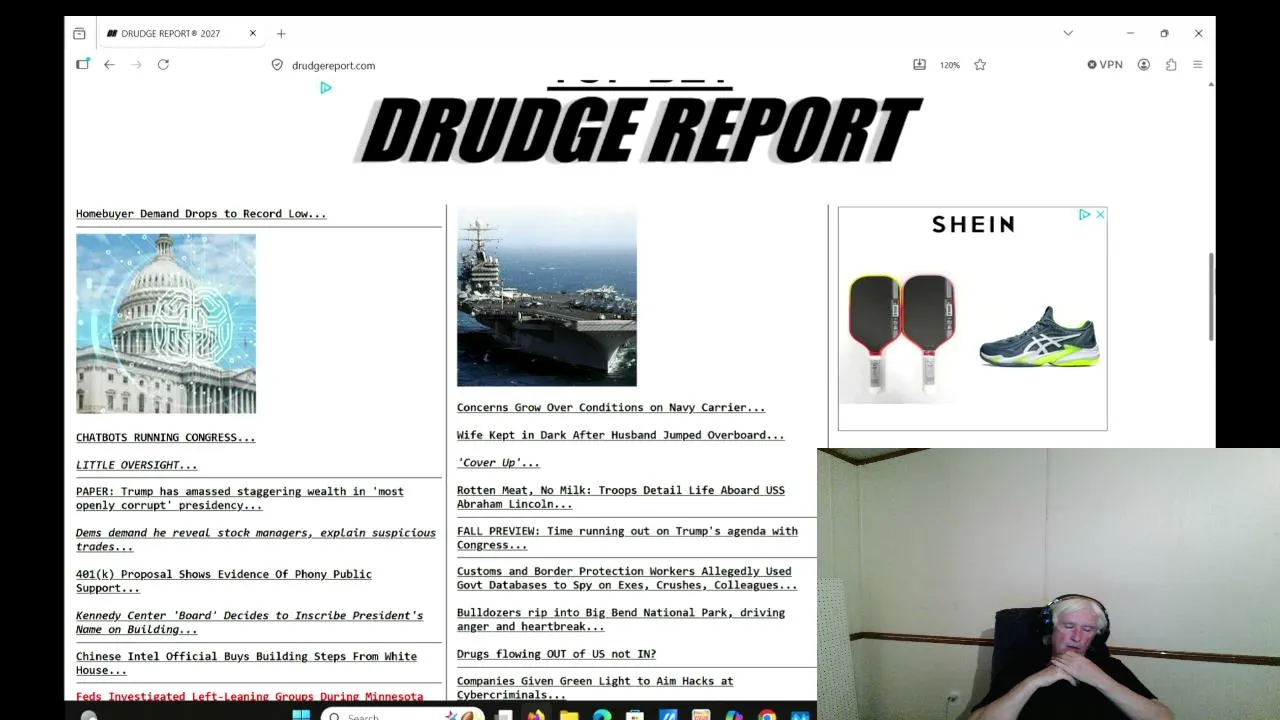The height and width of the screenshot is (720, 1280).
Task: Bookmark this page with the star
Action: (x=980, y=64)
